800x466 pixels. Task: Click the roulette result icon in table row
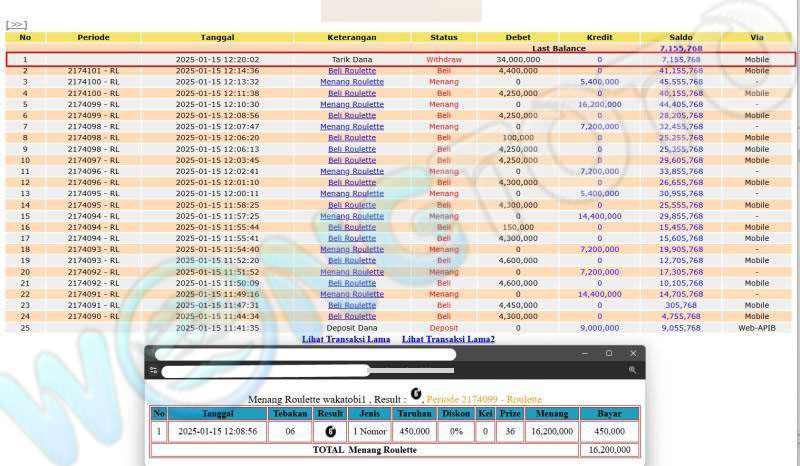pos(330,432)
